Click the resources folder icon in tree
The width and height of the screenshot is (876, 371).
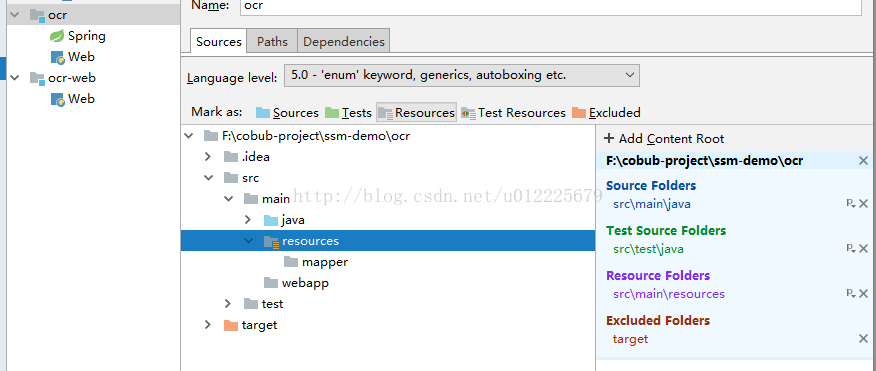pyautogui.click(x=271, y=241)
